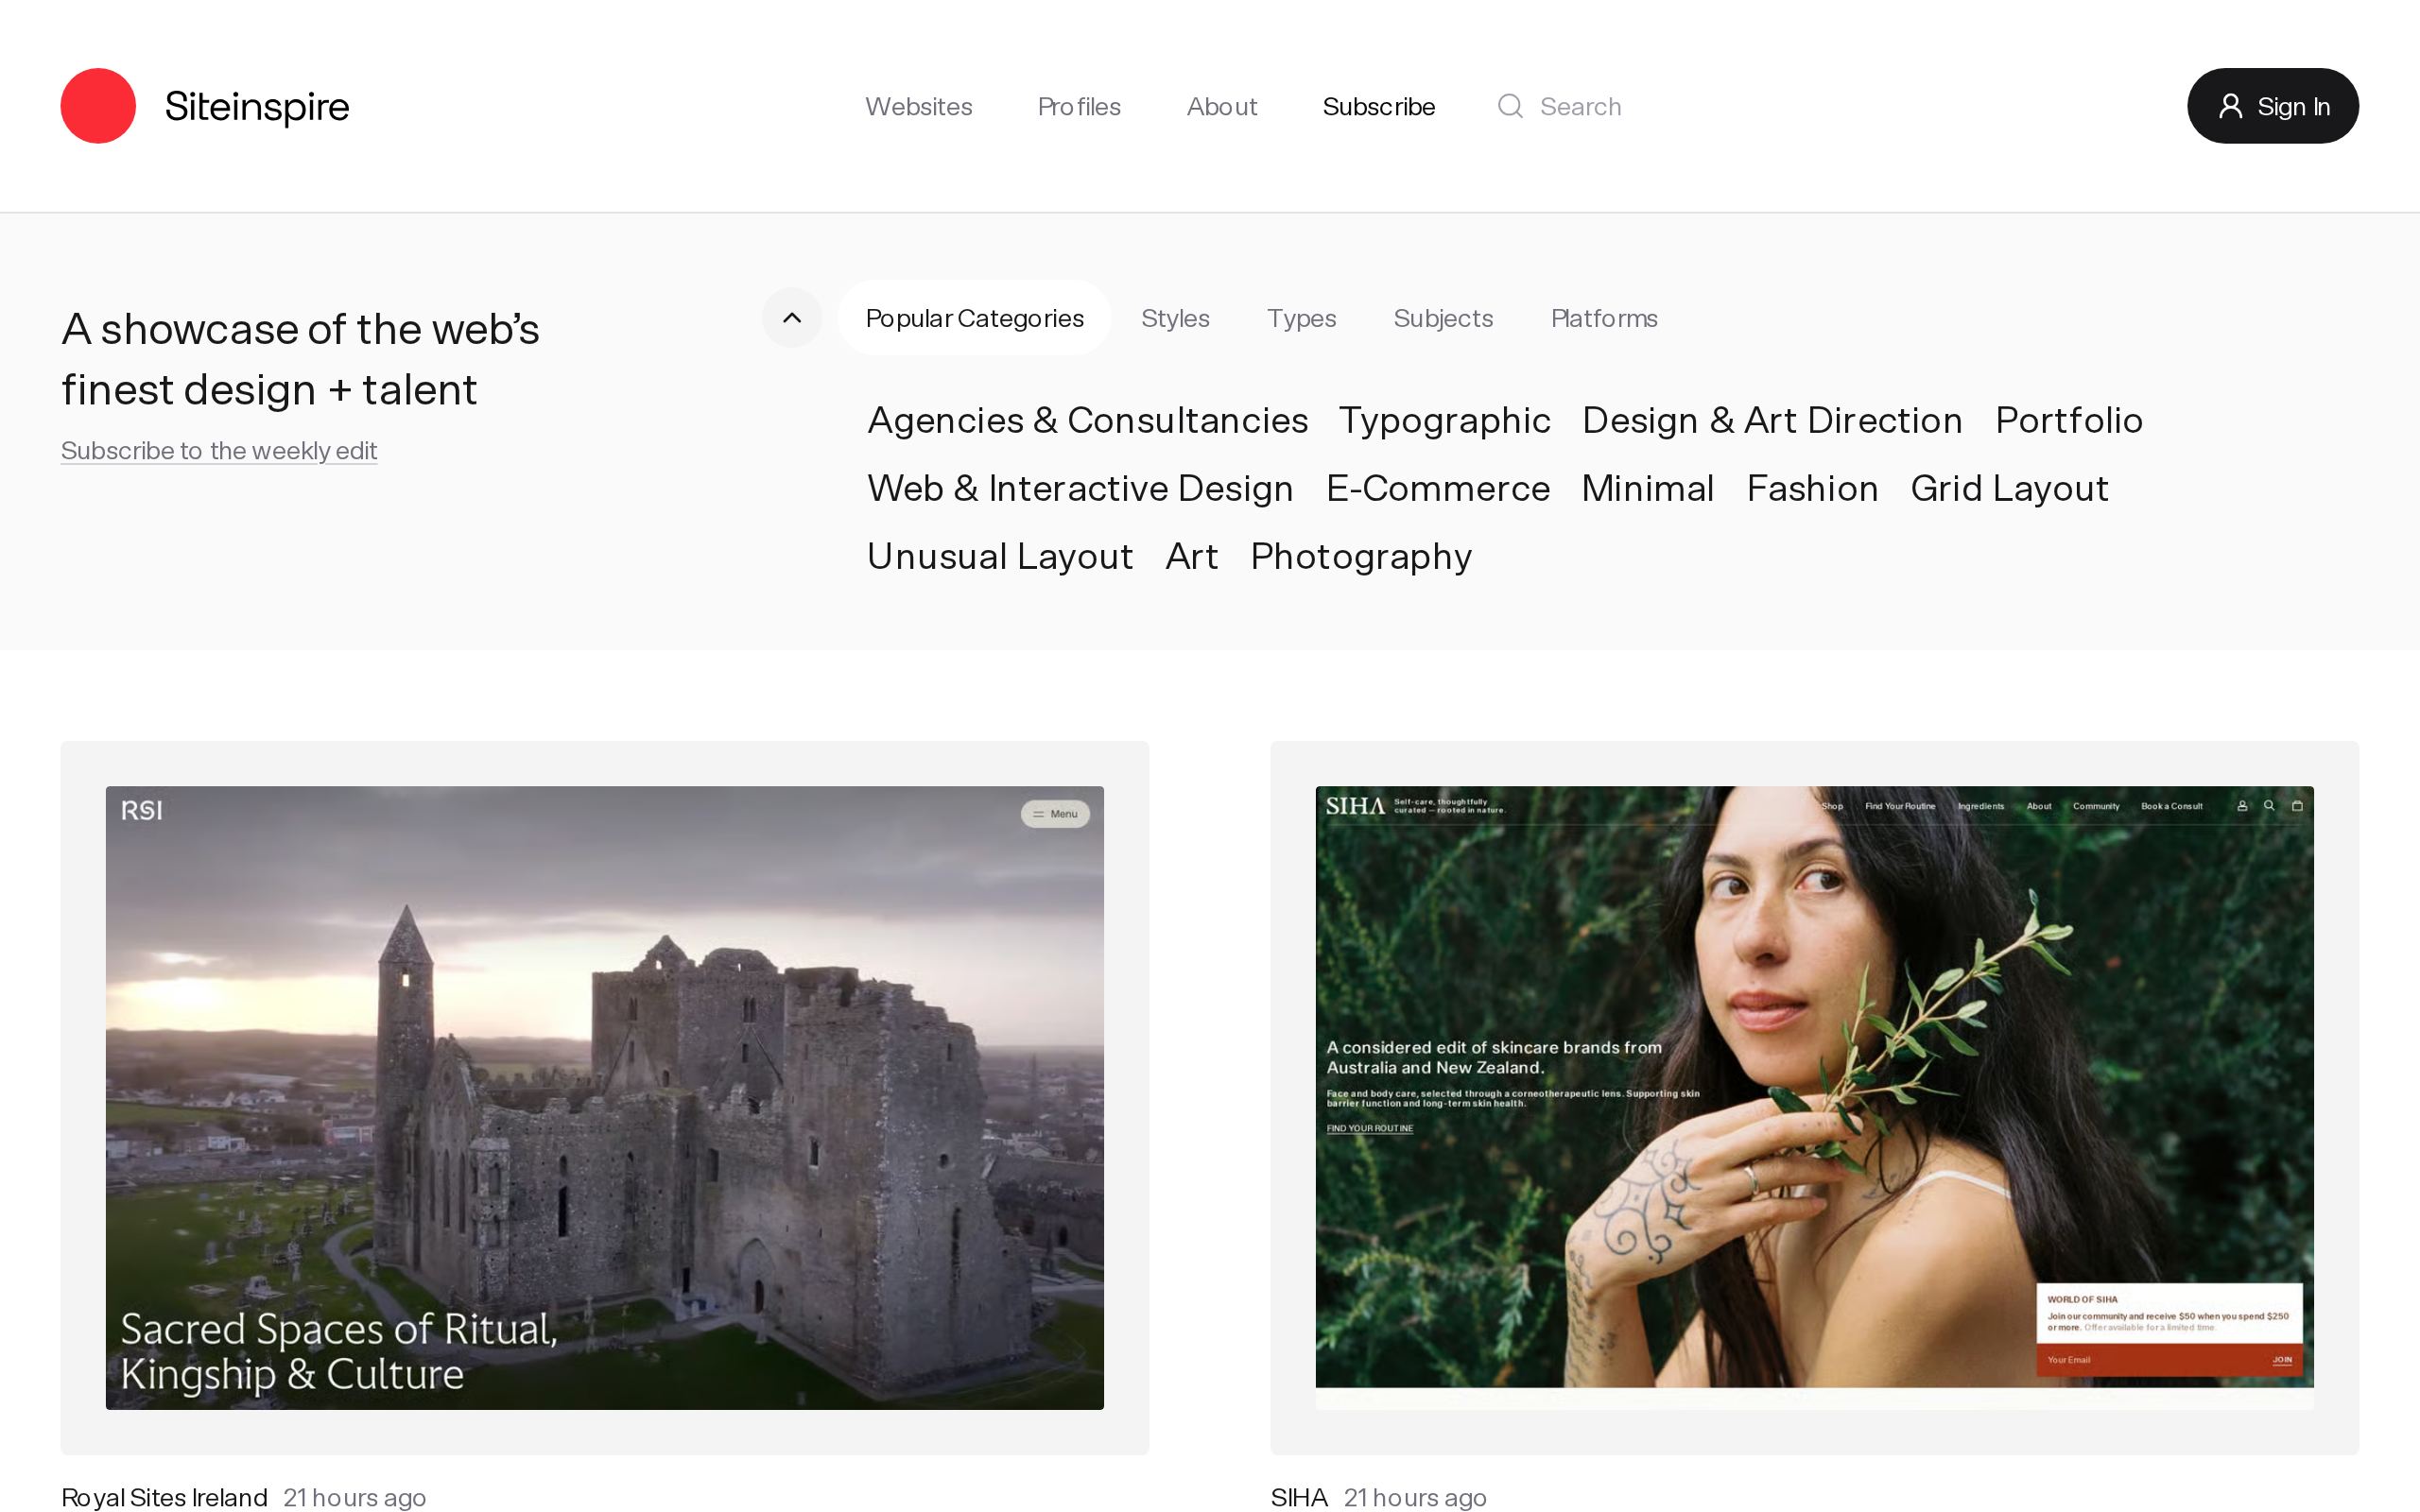
Task: Click the red Siteinspire logo circle
Action: [98, 106]
